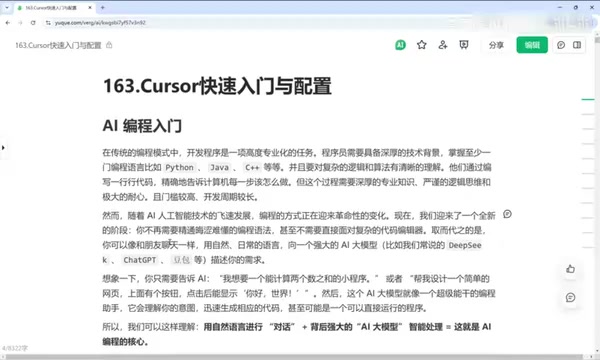The width and height of the screenshot is (600, 360).
Task: Click the AI 编程入门 heading
Action: (x=142, y=125)
